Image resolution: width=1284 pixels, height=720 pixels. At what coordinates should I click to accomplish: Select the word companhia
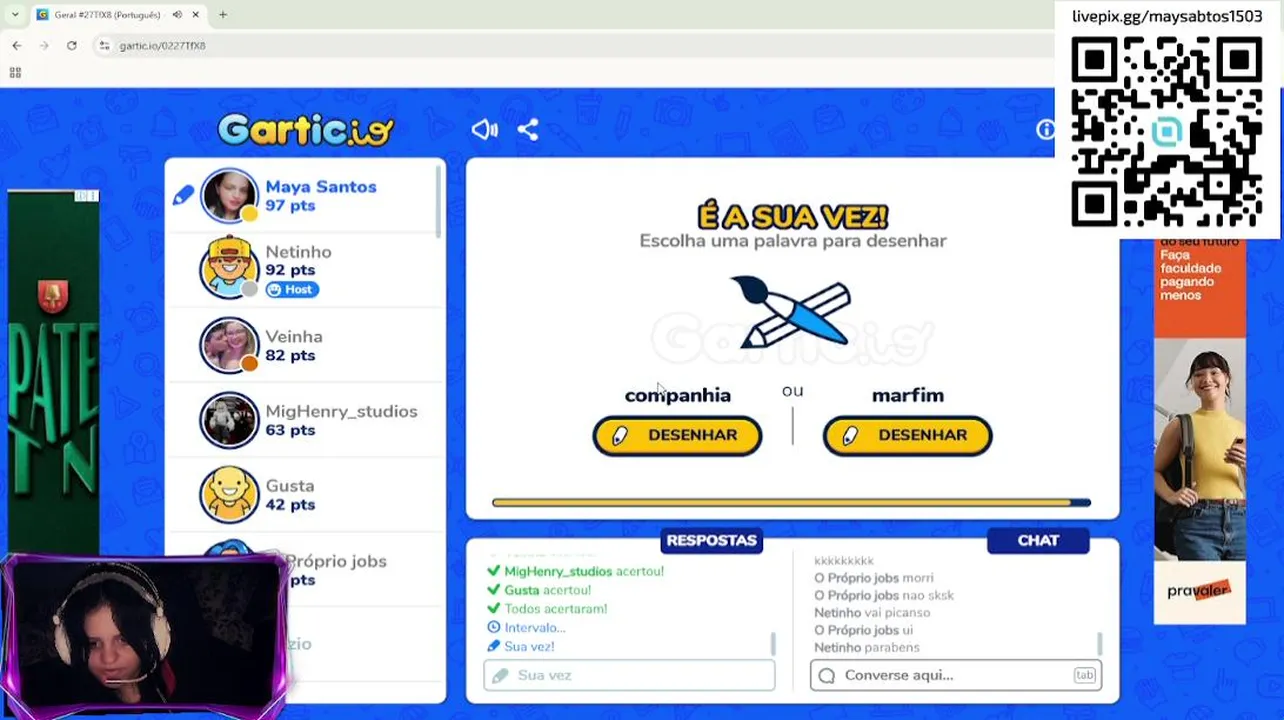(678, 395)
